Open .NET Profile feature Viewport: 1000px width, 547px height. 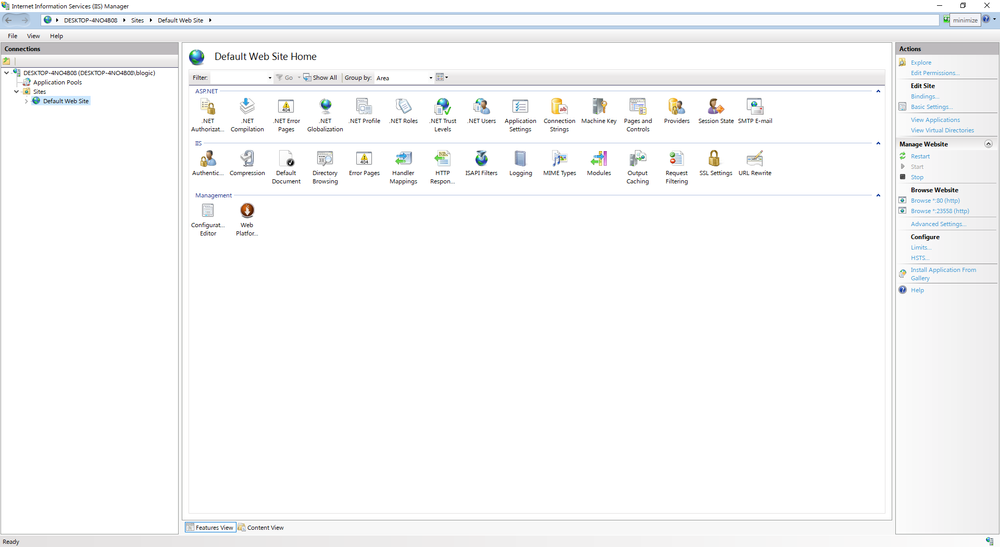364,111
